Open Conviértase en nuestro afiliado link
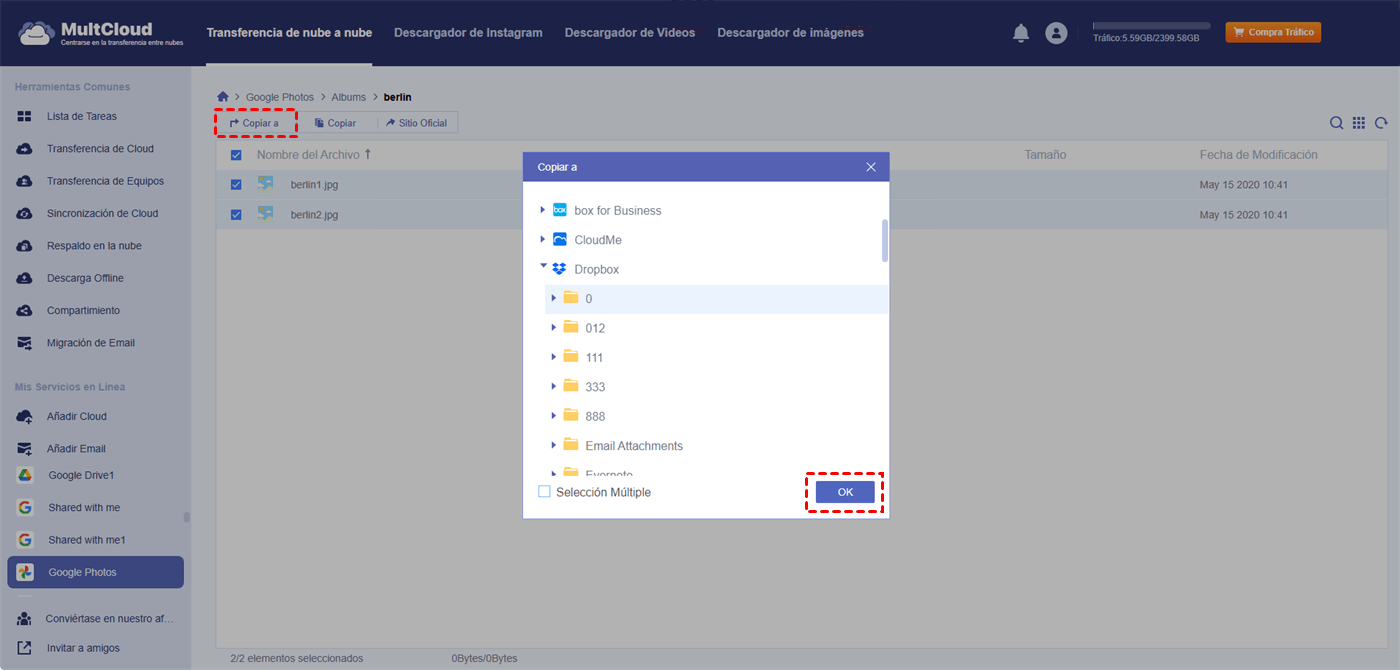Viewport: 1400px width, 670px height. pos(110,619)
